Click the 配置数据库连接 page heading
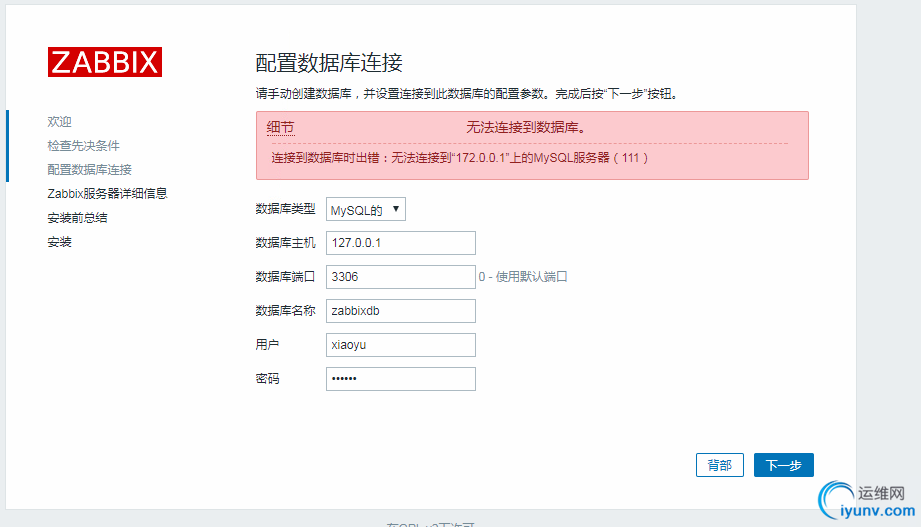Screen dimensions: 921x527 click(329, 63)
